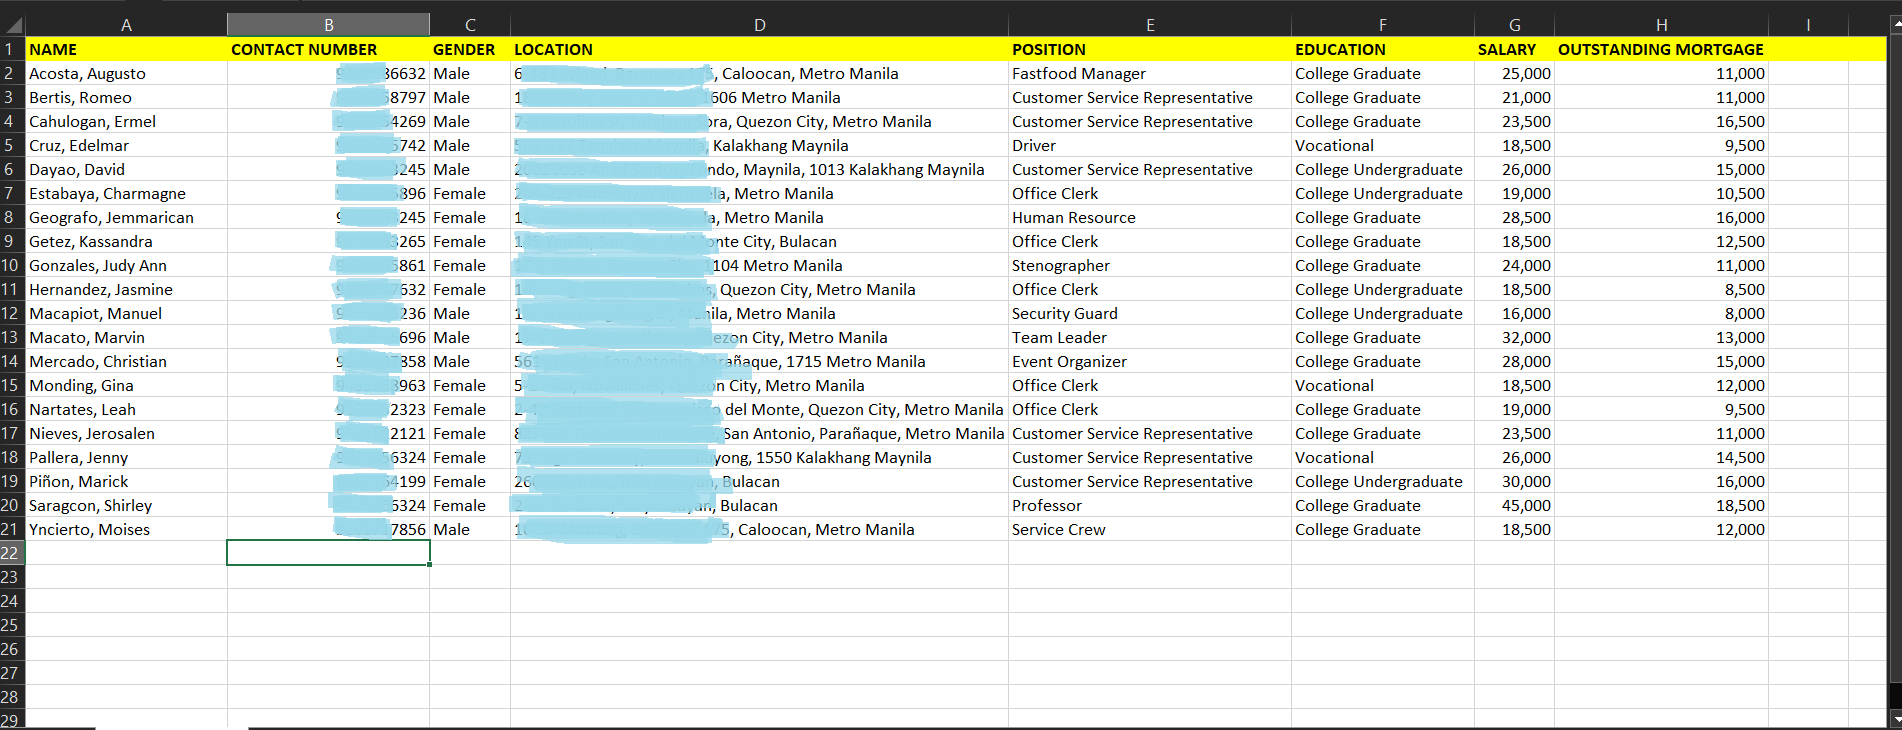
Task: Click the 'Human Resource' position cell
Action: (1150, 217)
